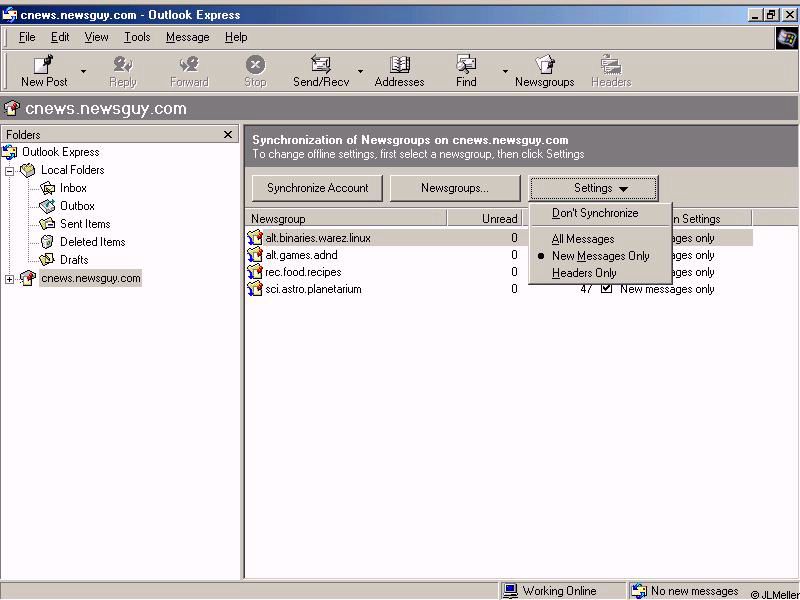Close the Folders pane
The image size is (800, 600).
pyautogui.click(x=228, y=134)
